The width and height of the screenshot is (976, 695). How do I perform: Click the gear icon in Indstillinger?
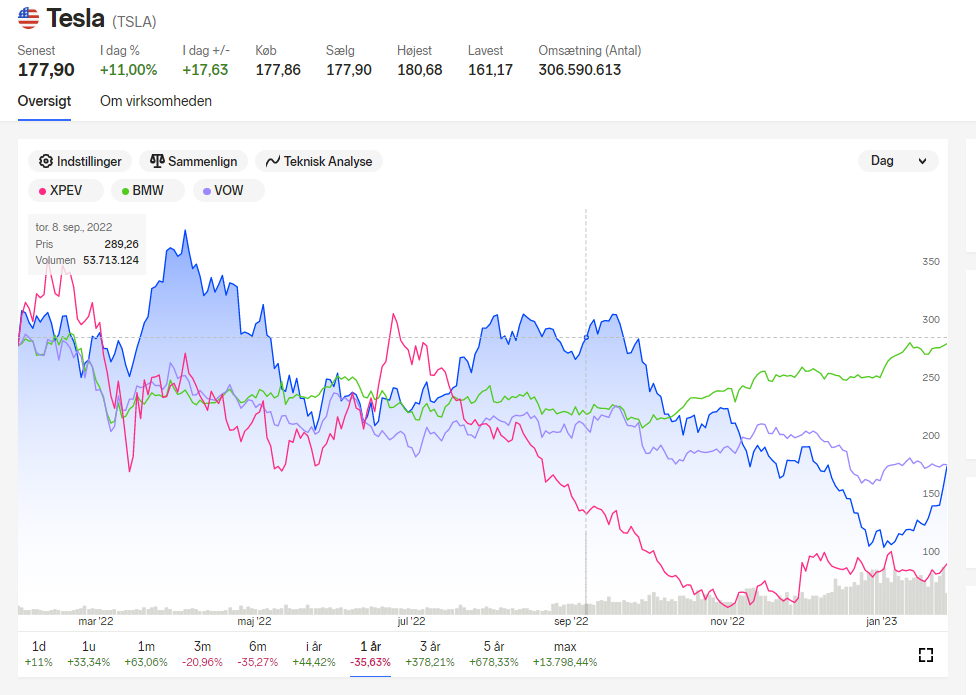pos(45,161)
